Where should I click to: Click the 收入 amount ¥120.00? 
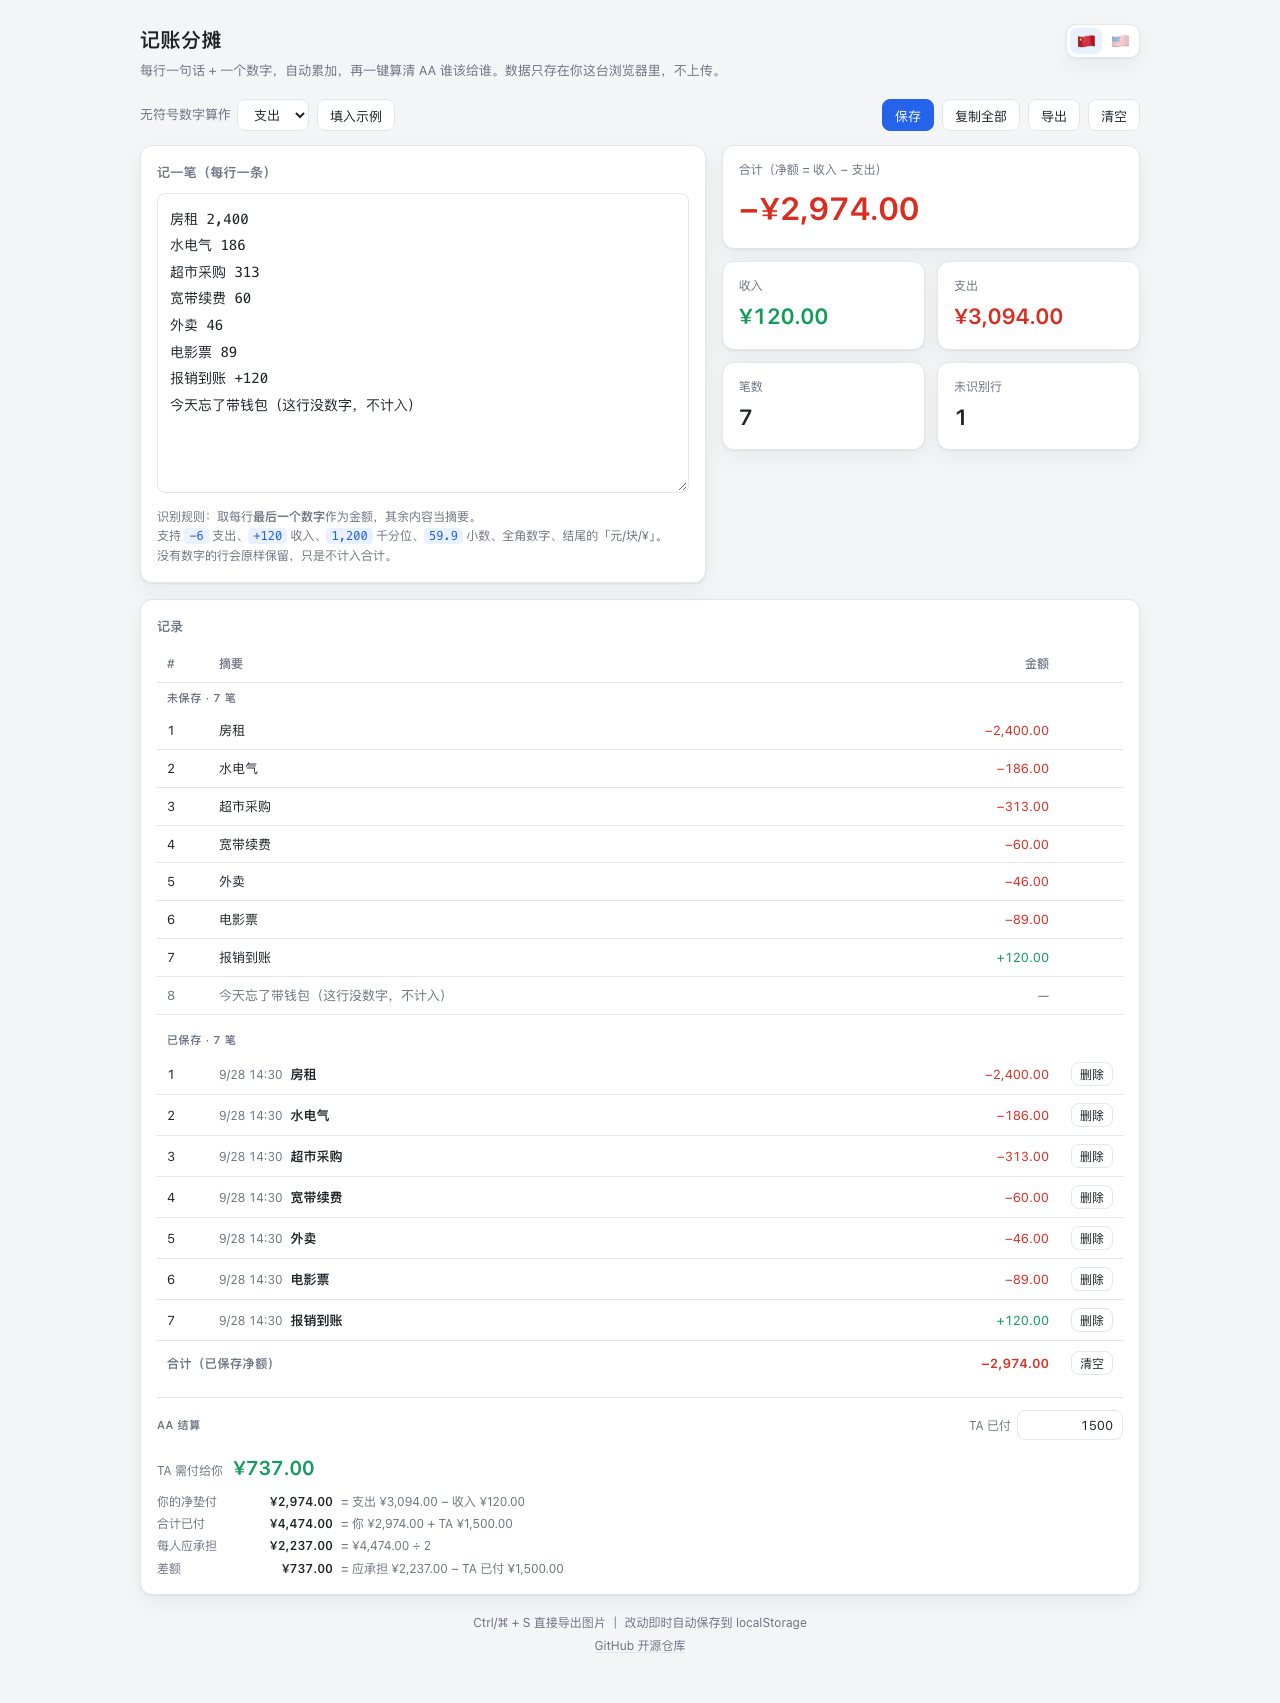784,316
